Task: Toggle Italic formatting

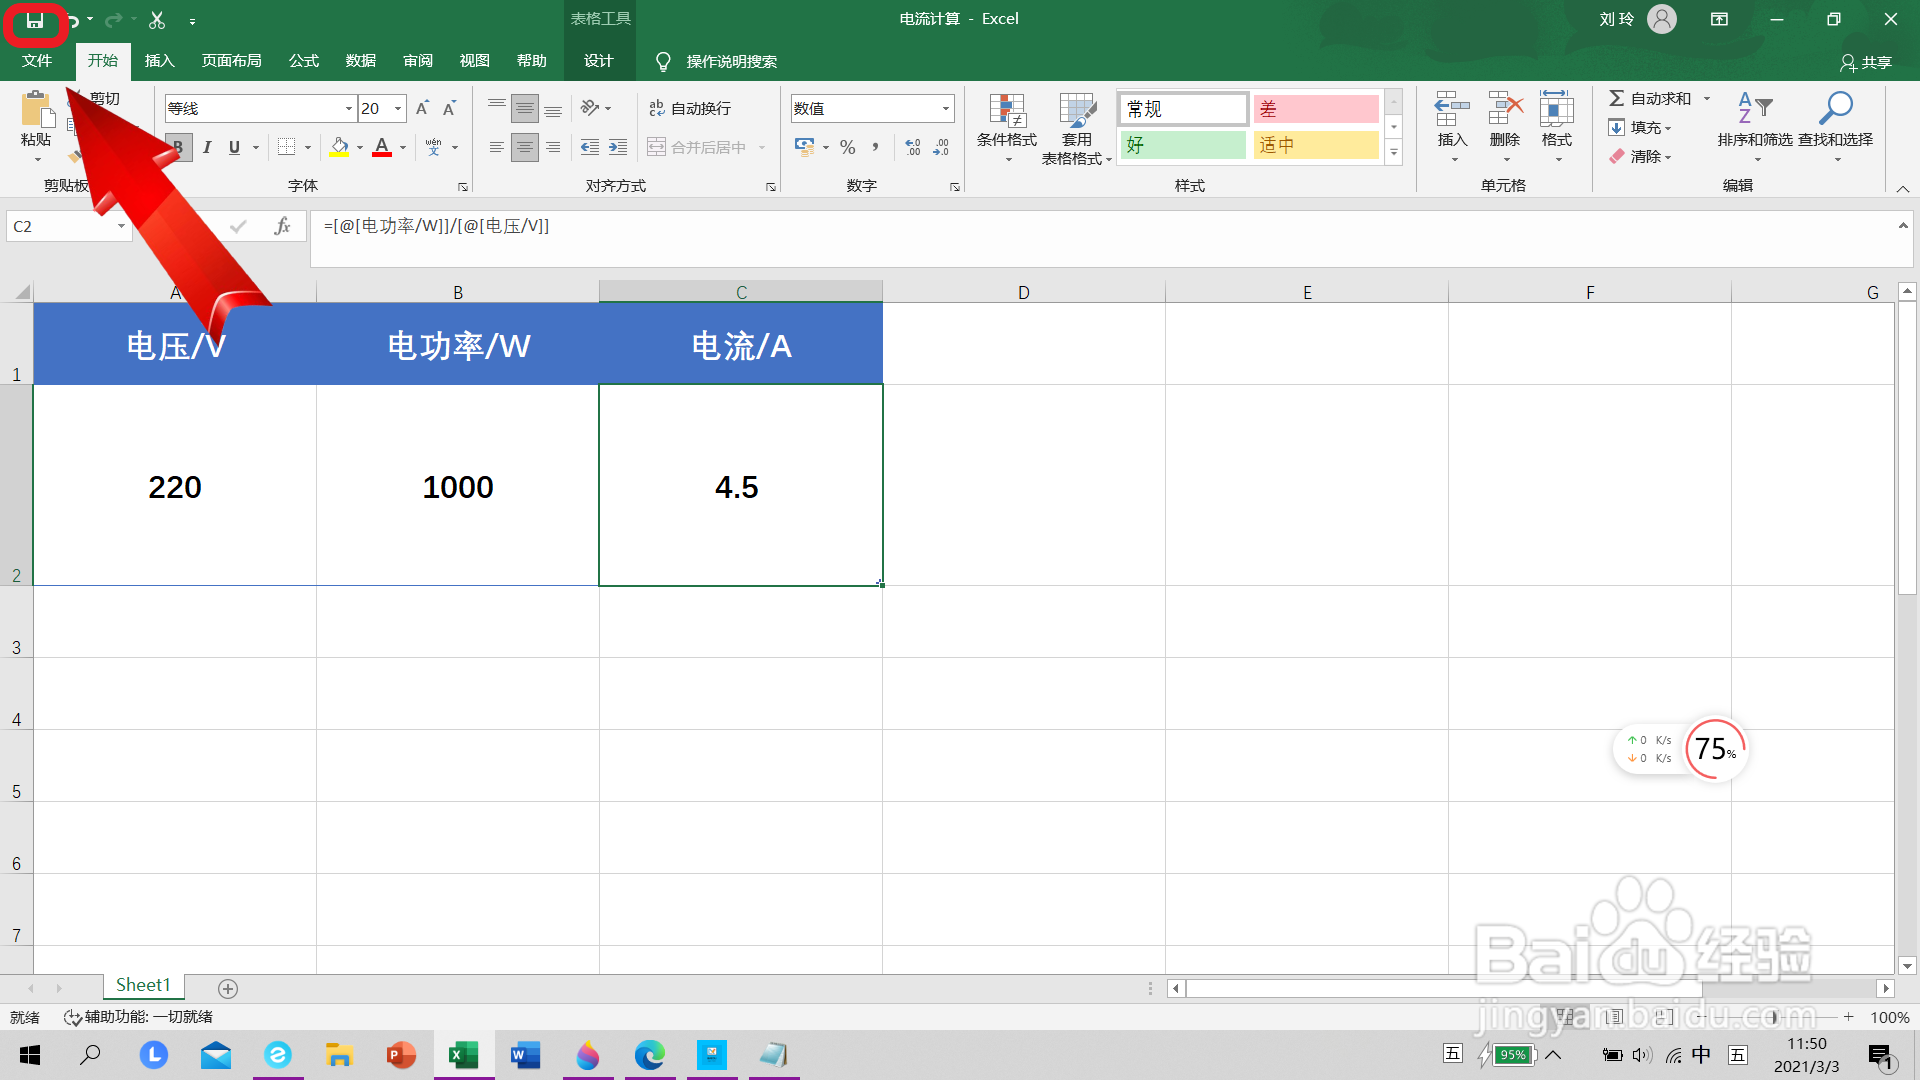Action: click(x=207, y=147)
